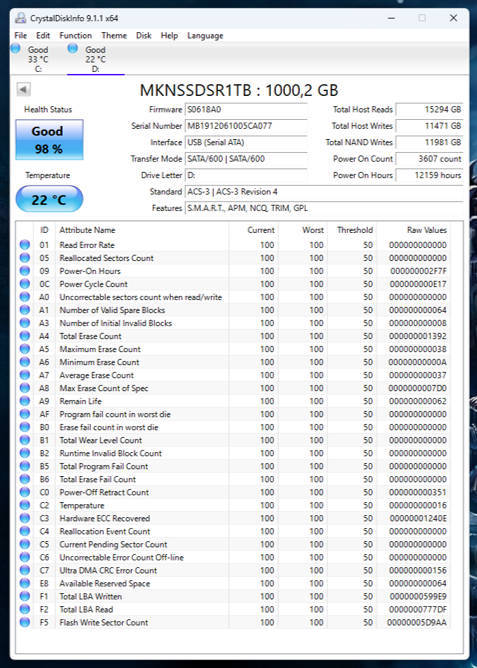Click the Drive Letter field D:
Viewport: 477px width, 668px height.
246,175
